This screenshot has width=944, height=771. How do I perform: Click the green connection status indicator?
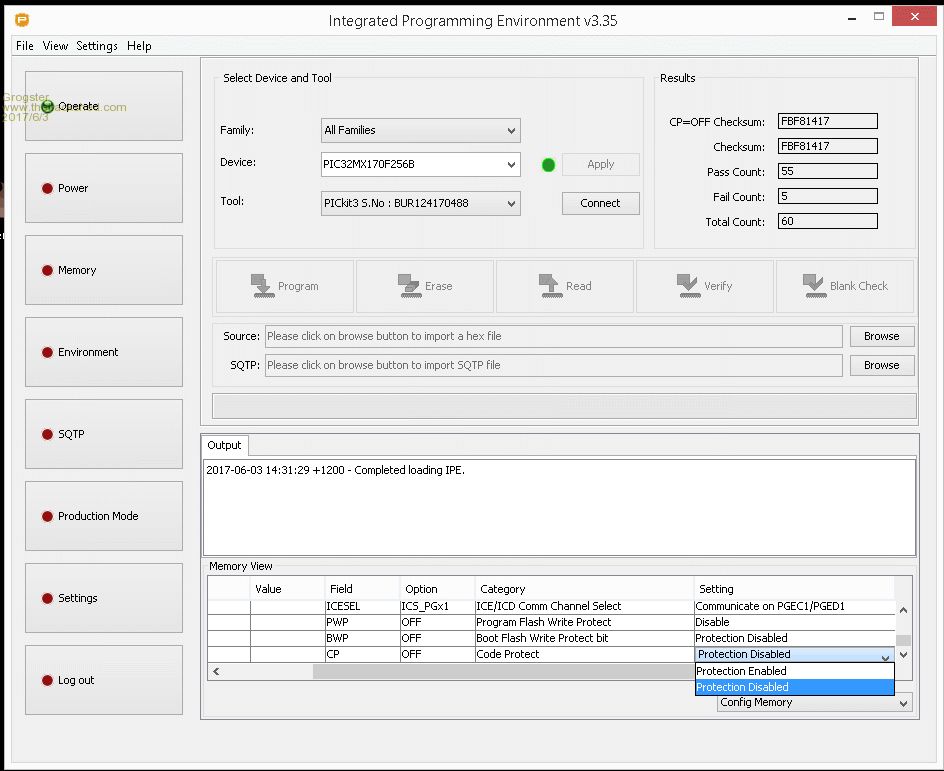pyautogui.click(x=548, y=165)
